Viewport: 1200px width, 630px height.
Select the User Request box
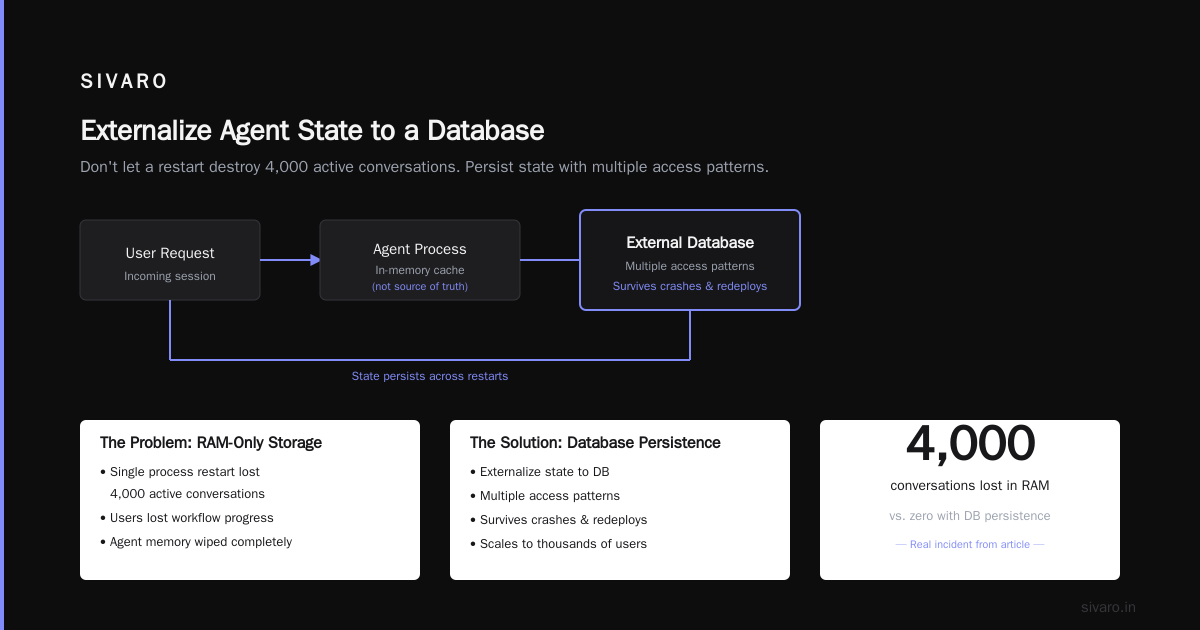tap(170, 260)
